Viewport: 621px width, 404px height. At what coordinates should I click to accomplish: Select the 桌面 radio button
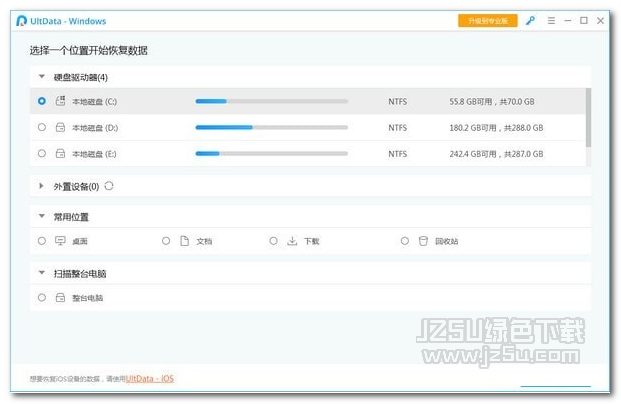[42, 241]
